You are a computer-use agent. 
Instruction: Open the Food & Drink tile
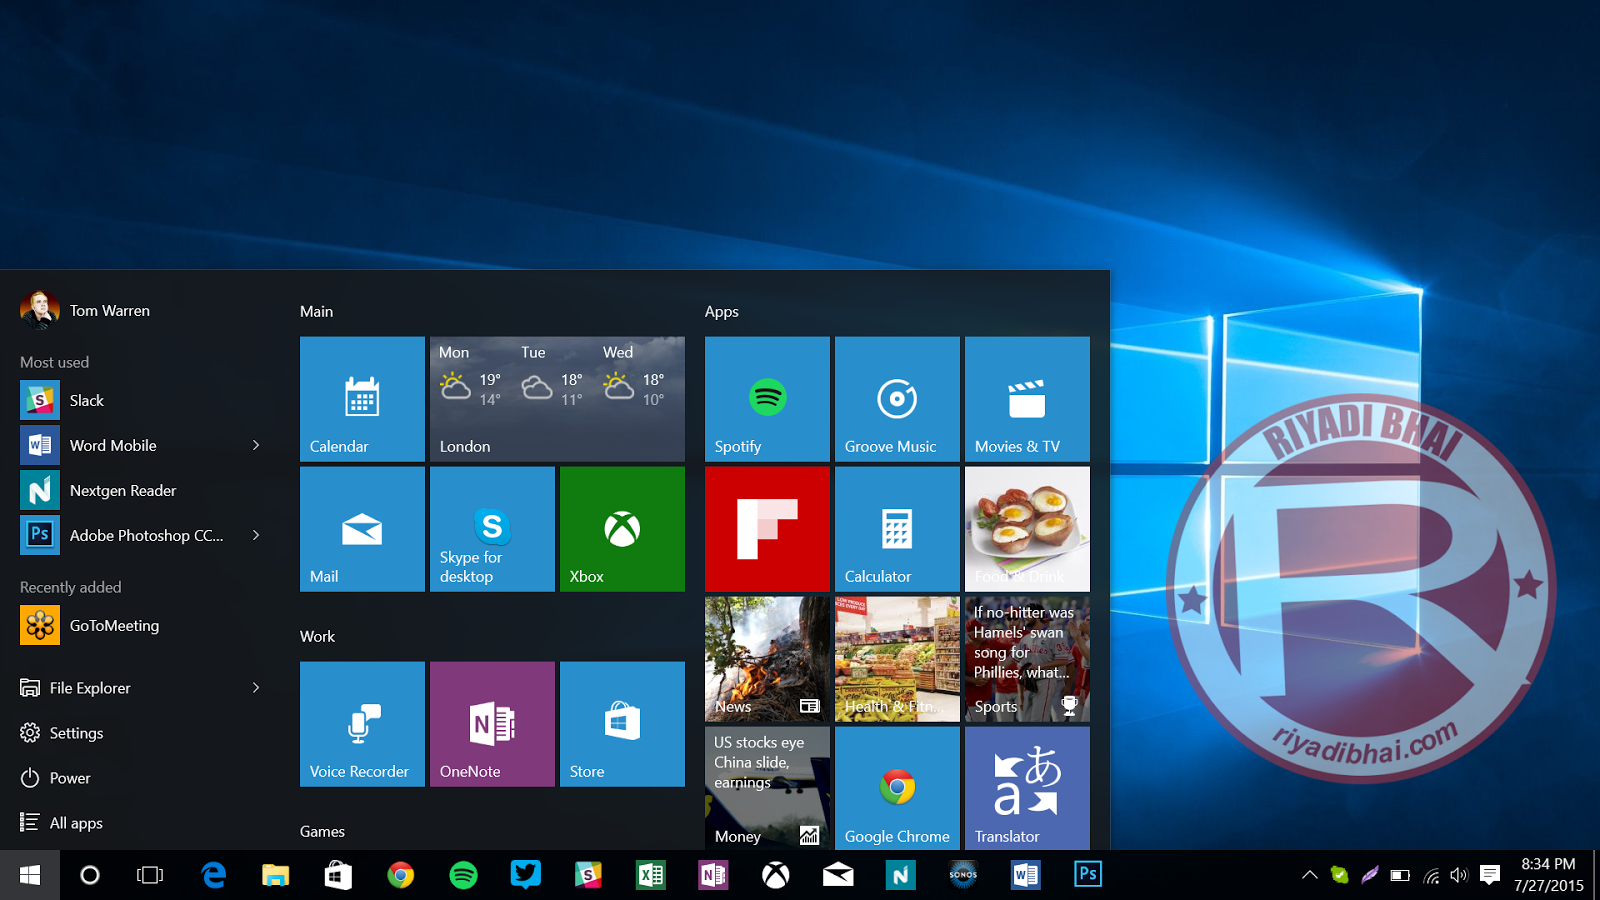tap(1027, 529)
